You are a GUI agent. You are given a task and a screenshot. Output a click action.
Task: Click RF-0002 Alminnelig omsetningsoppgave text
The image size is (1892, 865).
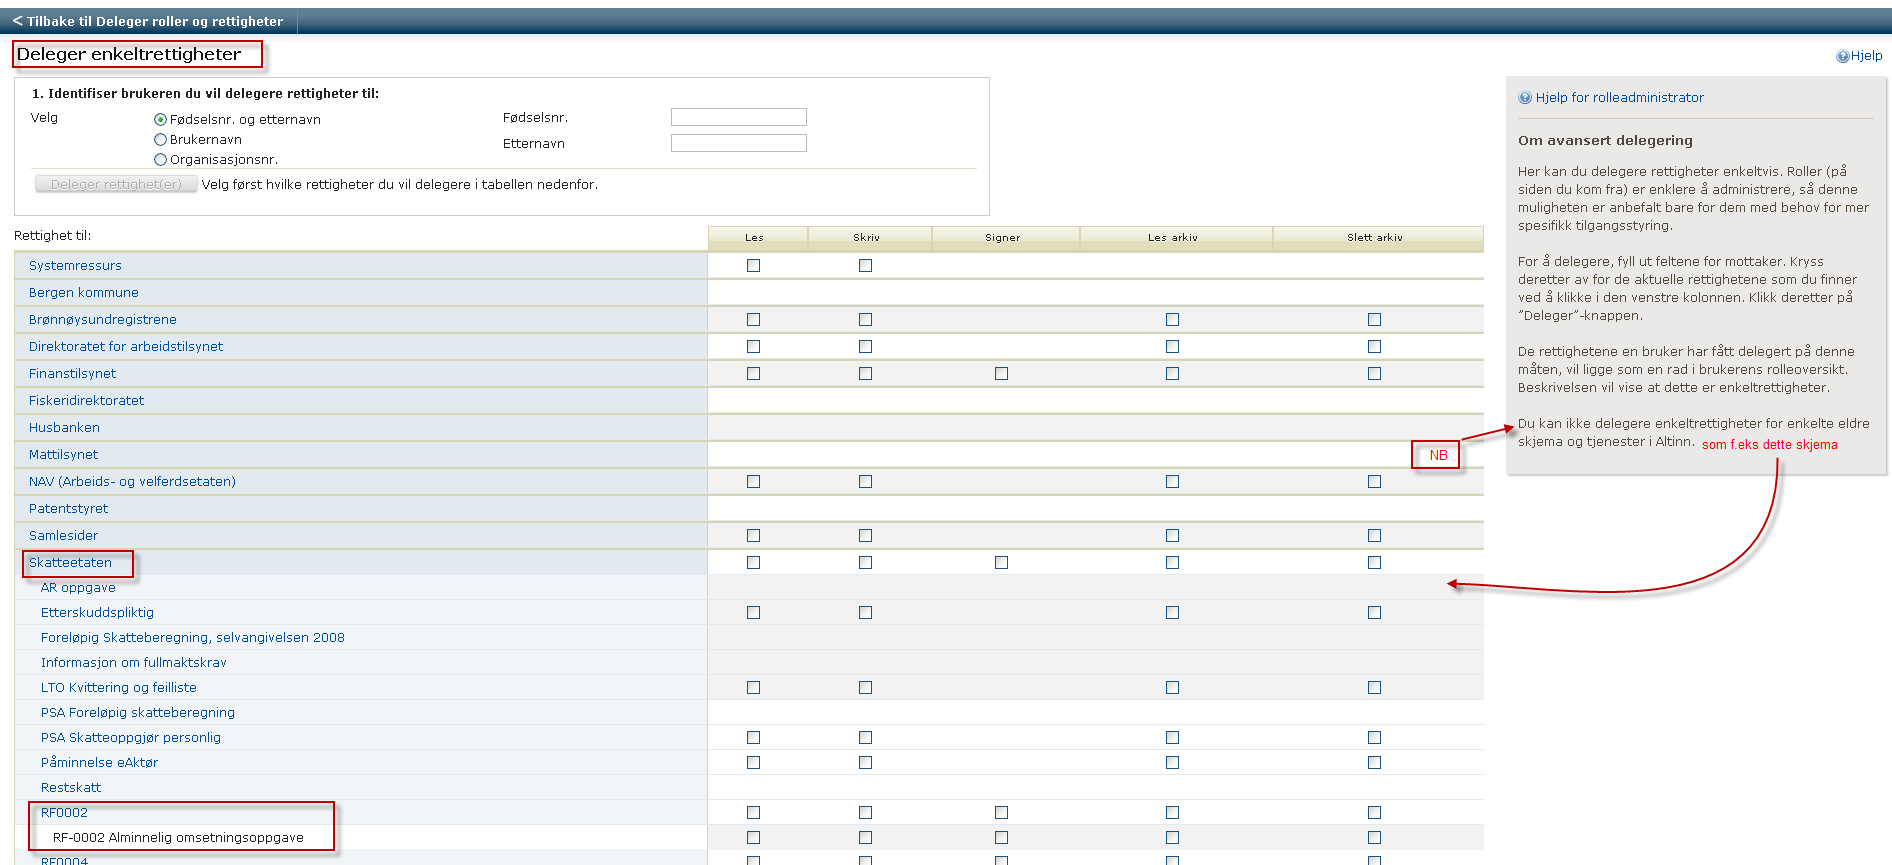click(178, 837)
